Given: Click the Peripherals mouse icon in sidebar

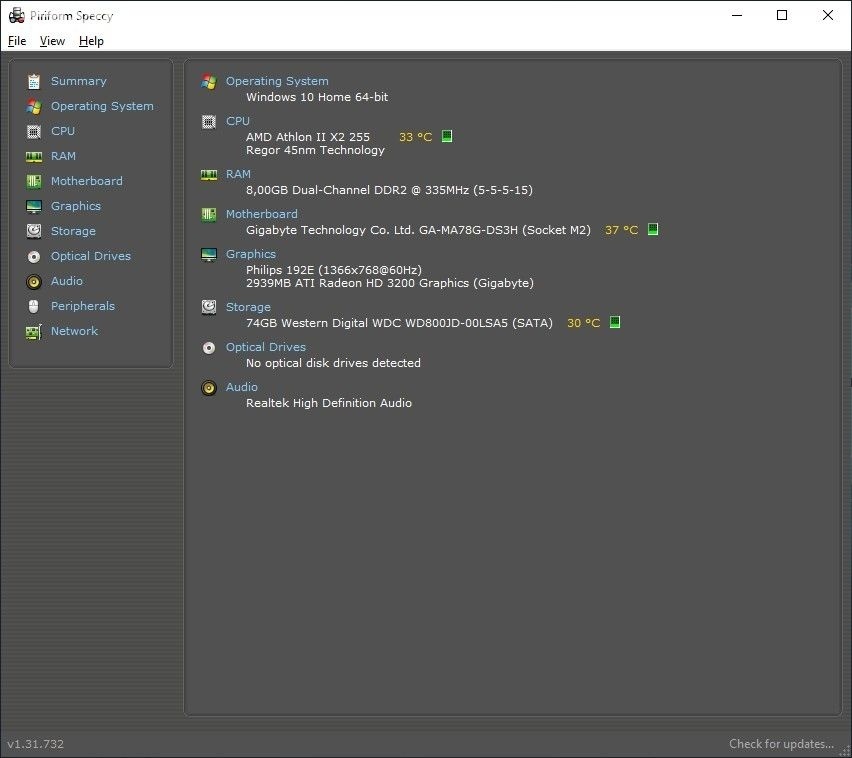Looking at the screenshot, I should click(x=34, y=306).
